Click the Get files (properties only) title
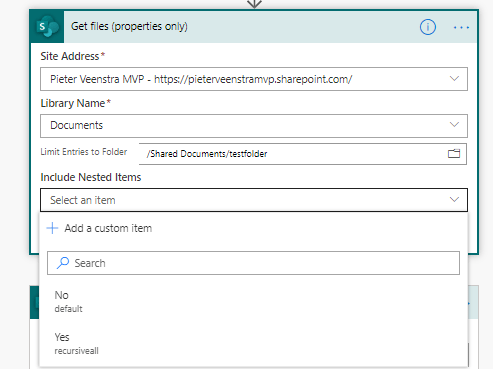 point(129,26)
